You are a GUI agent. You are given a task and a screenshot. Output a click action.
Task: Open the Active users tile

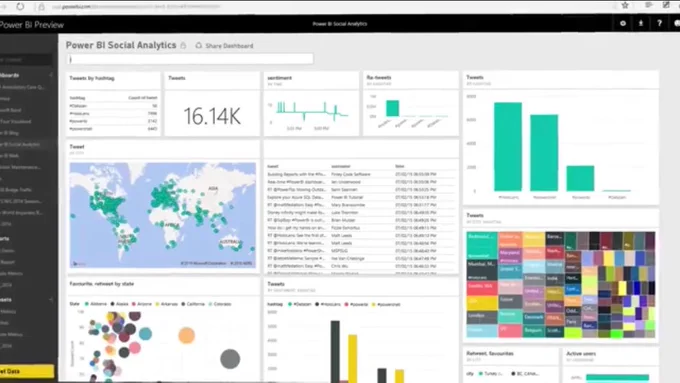pos(610,364)
